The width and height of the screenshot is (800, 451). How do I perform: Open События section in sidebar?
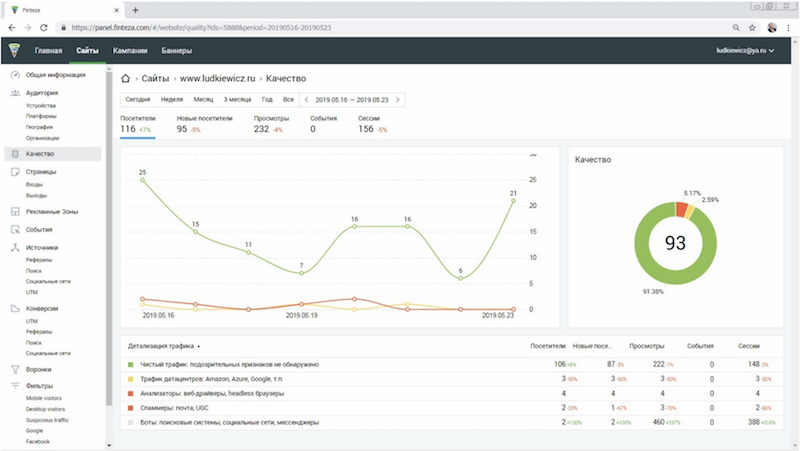pos(40,229)
